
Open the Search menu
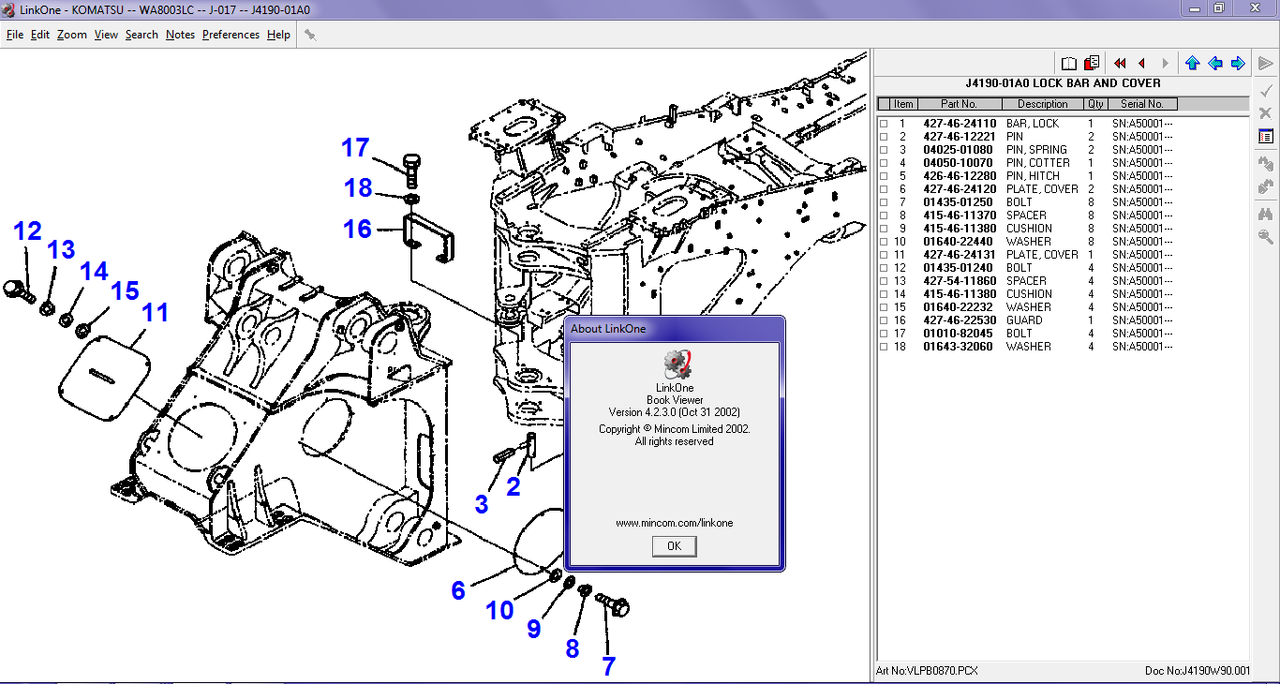pyautogui.click(x=142, y=34)
